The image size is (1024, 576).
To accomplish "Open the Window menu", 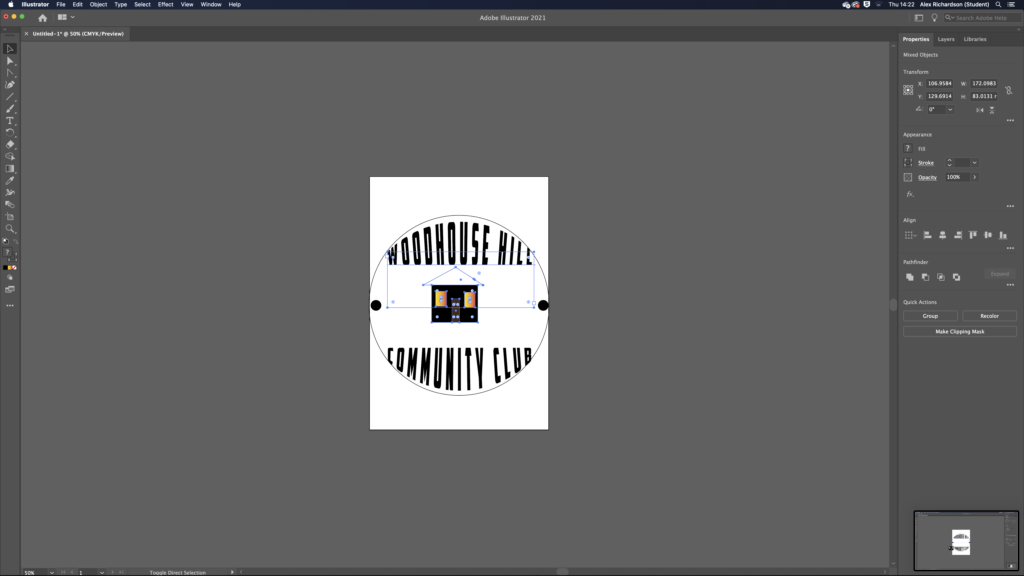I will pos(211,5).
